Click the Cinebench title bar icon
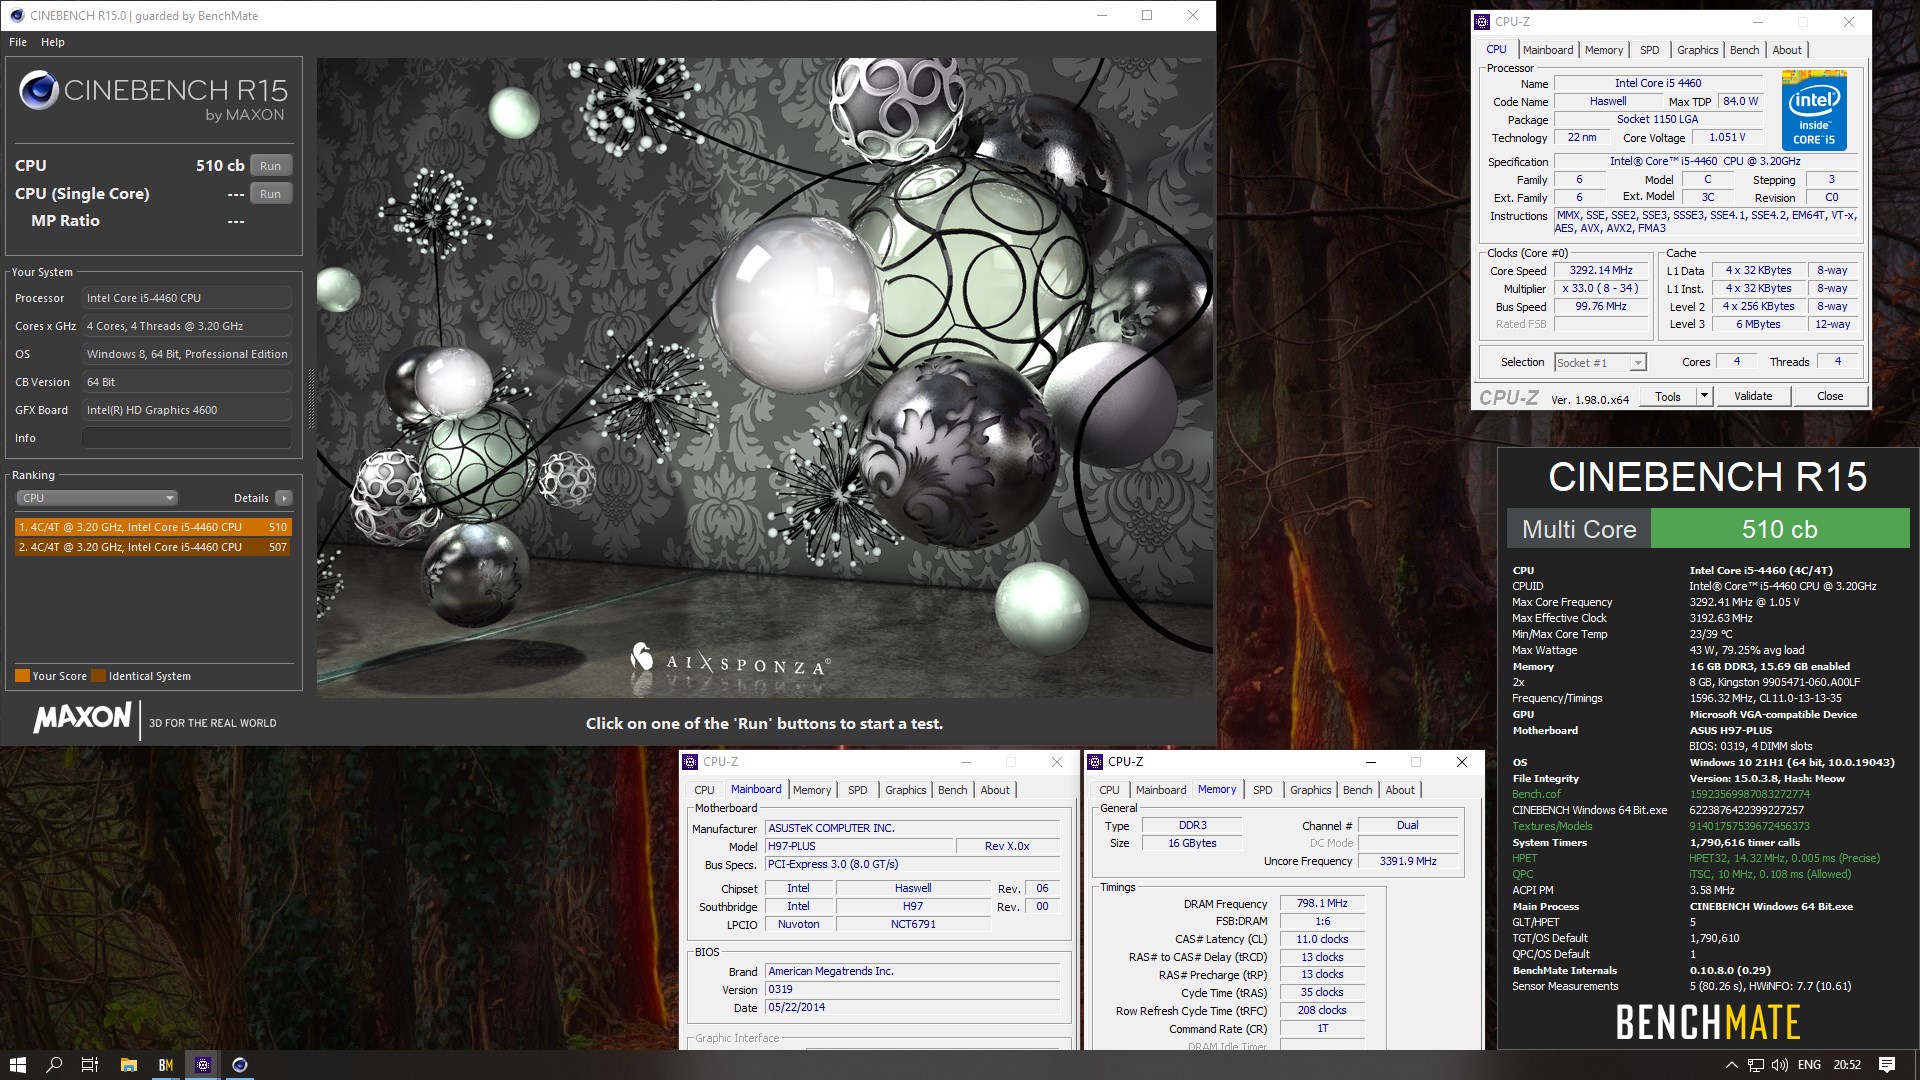Viewport: 1920px width, 1080px height. [16, 15]
